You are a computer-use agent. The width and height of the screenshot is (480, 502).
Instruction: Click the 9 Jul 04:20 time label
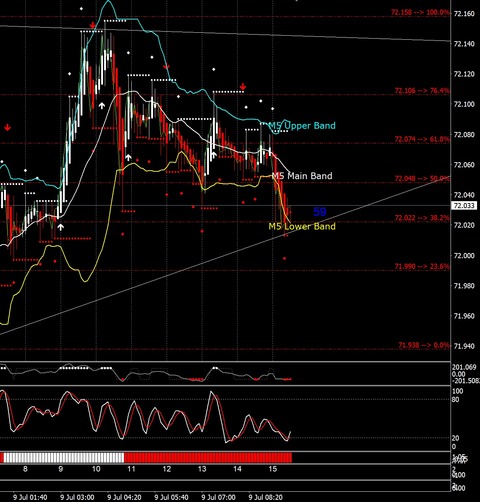tap(124, 497)
